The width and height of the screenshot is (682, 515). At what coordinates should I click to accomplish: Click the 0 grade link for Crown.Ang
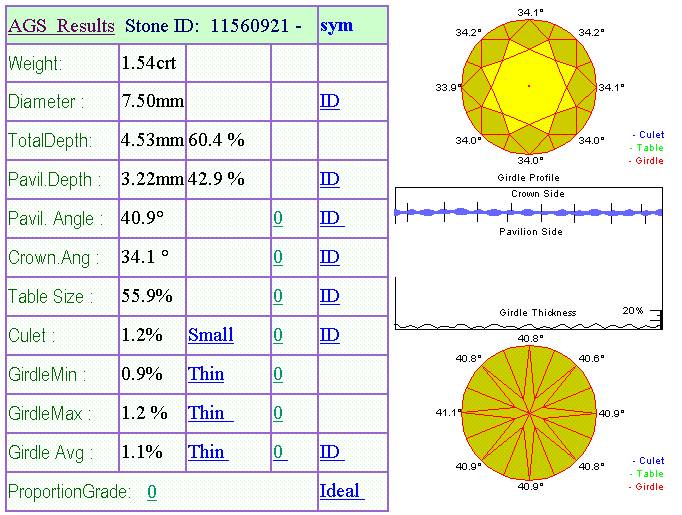pyautogui.click(x=278, y=257)
